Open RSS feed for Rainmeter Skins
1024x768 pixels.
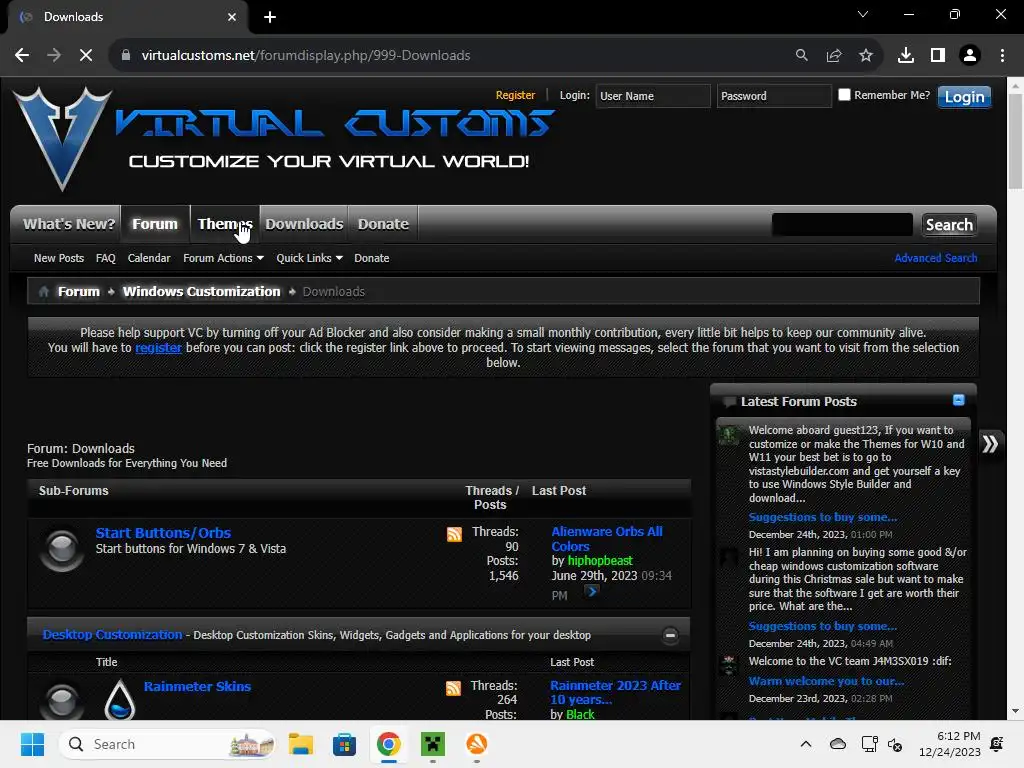pos(453,688)
